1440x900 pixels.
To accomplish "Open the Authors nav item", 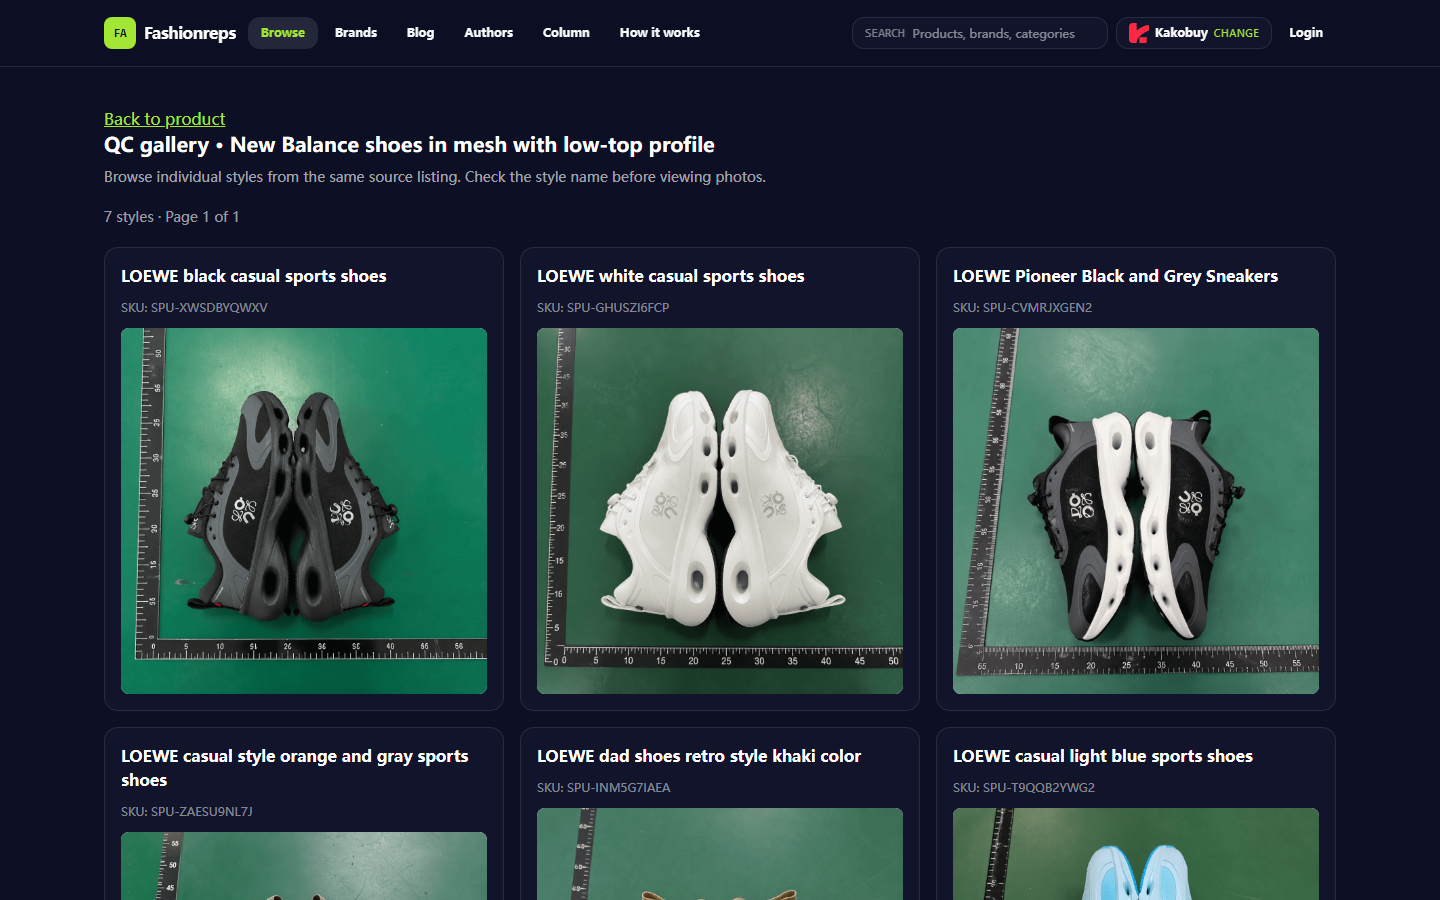I will [489, 33].
